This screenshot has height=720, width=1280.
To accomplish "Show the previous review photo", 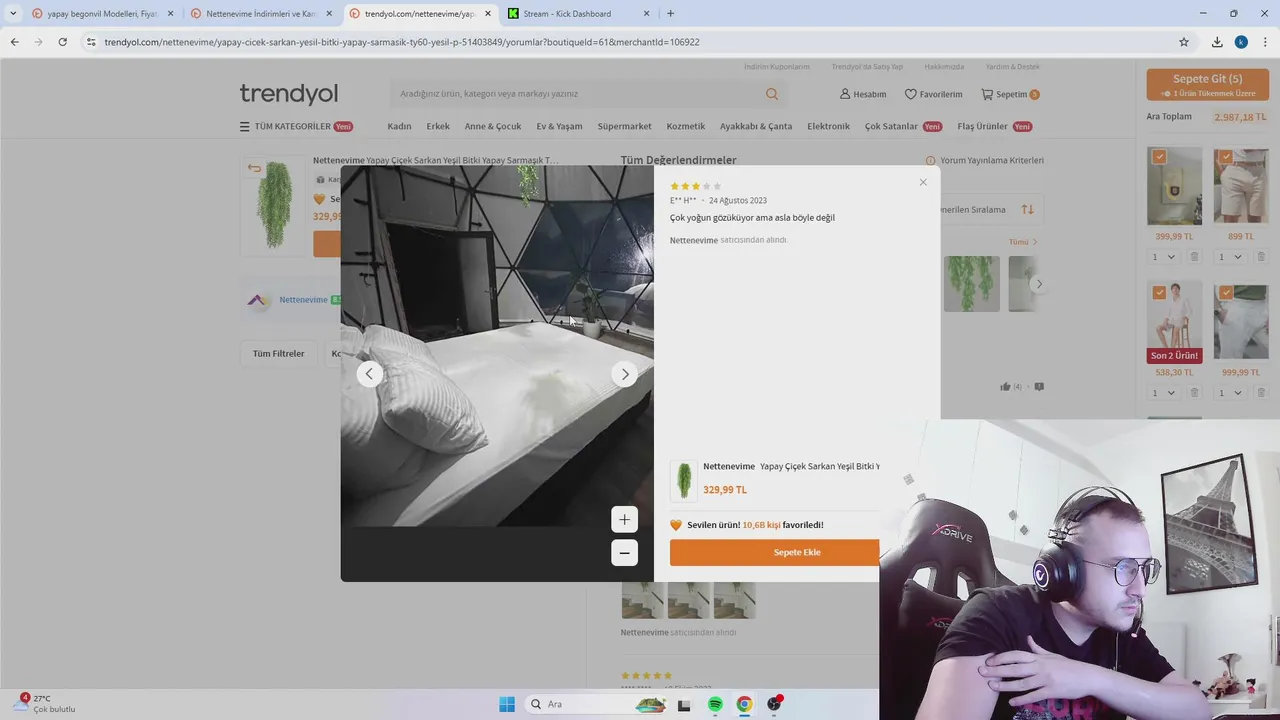I will coord(369,374).
